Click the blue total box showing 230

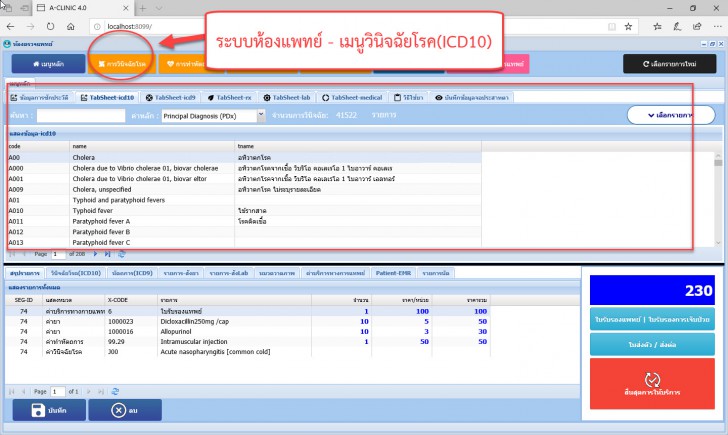[652, 290]
